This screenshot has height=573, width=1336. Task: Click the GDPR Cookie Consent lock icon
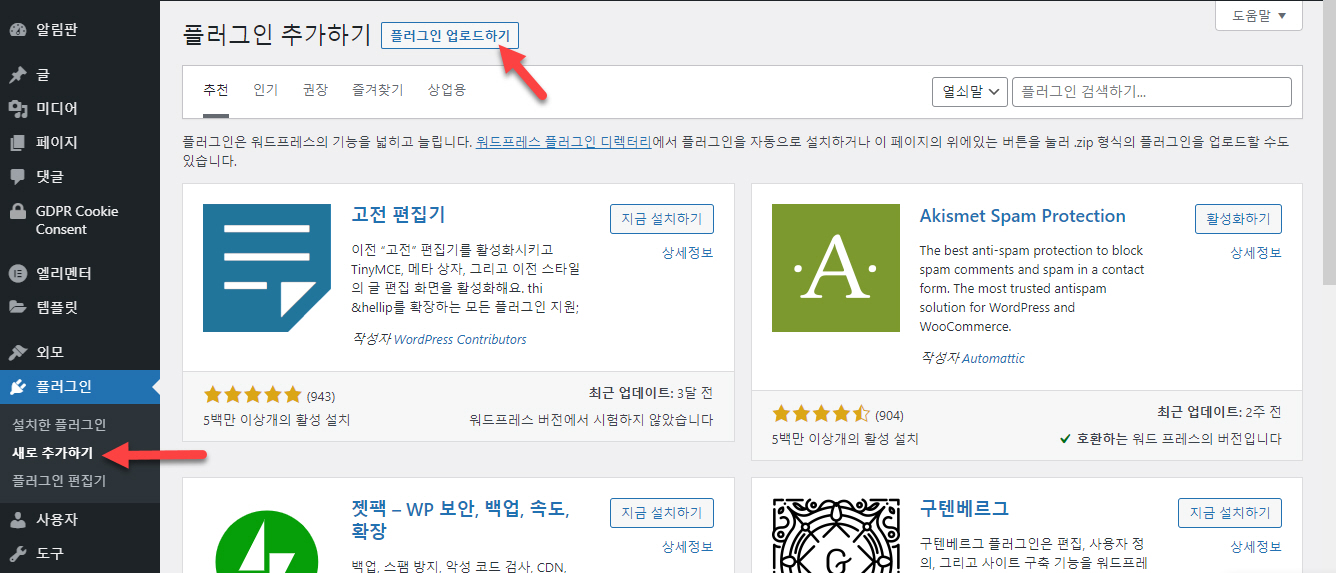(x=17, y=211)
